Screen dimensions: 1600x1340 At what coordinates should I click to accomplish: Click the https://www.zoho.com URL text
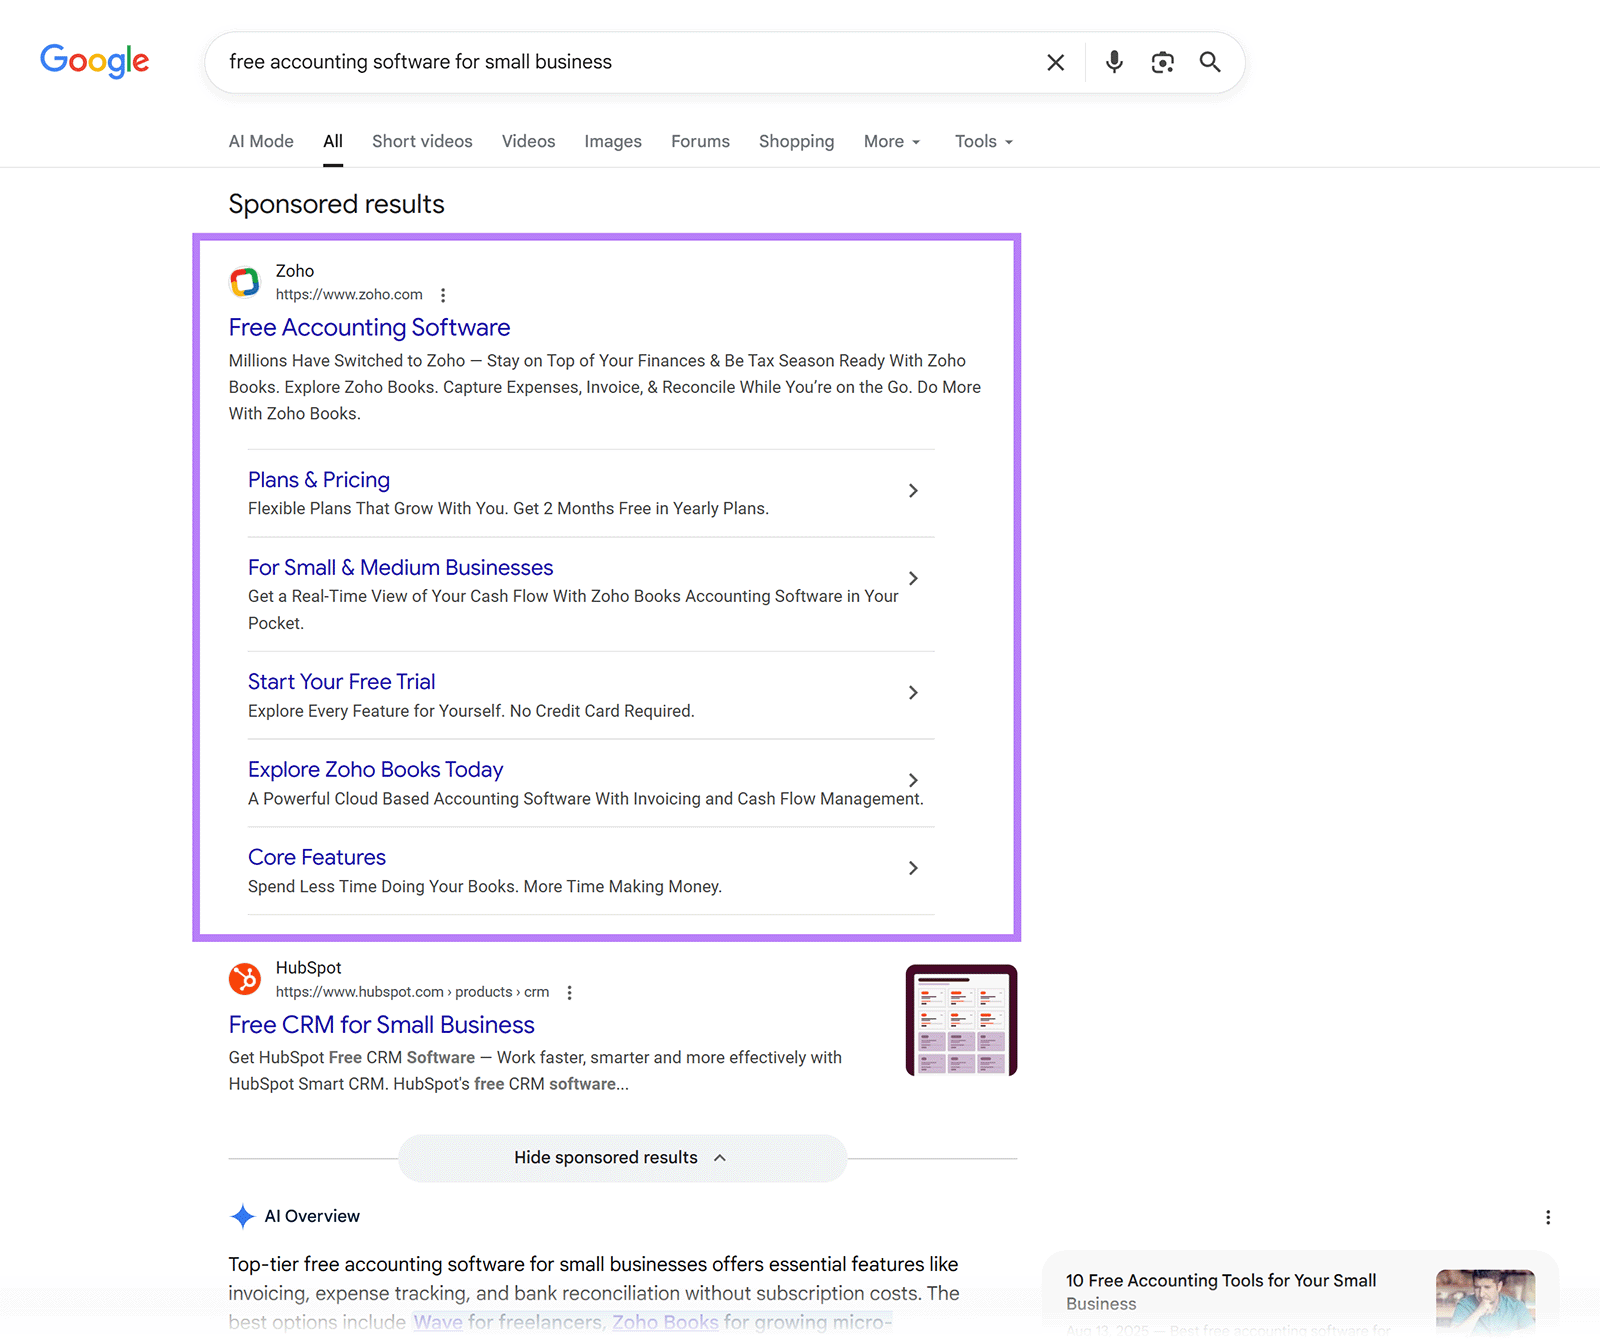pos(349,294)
